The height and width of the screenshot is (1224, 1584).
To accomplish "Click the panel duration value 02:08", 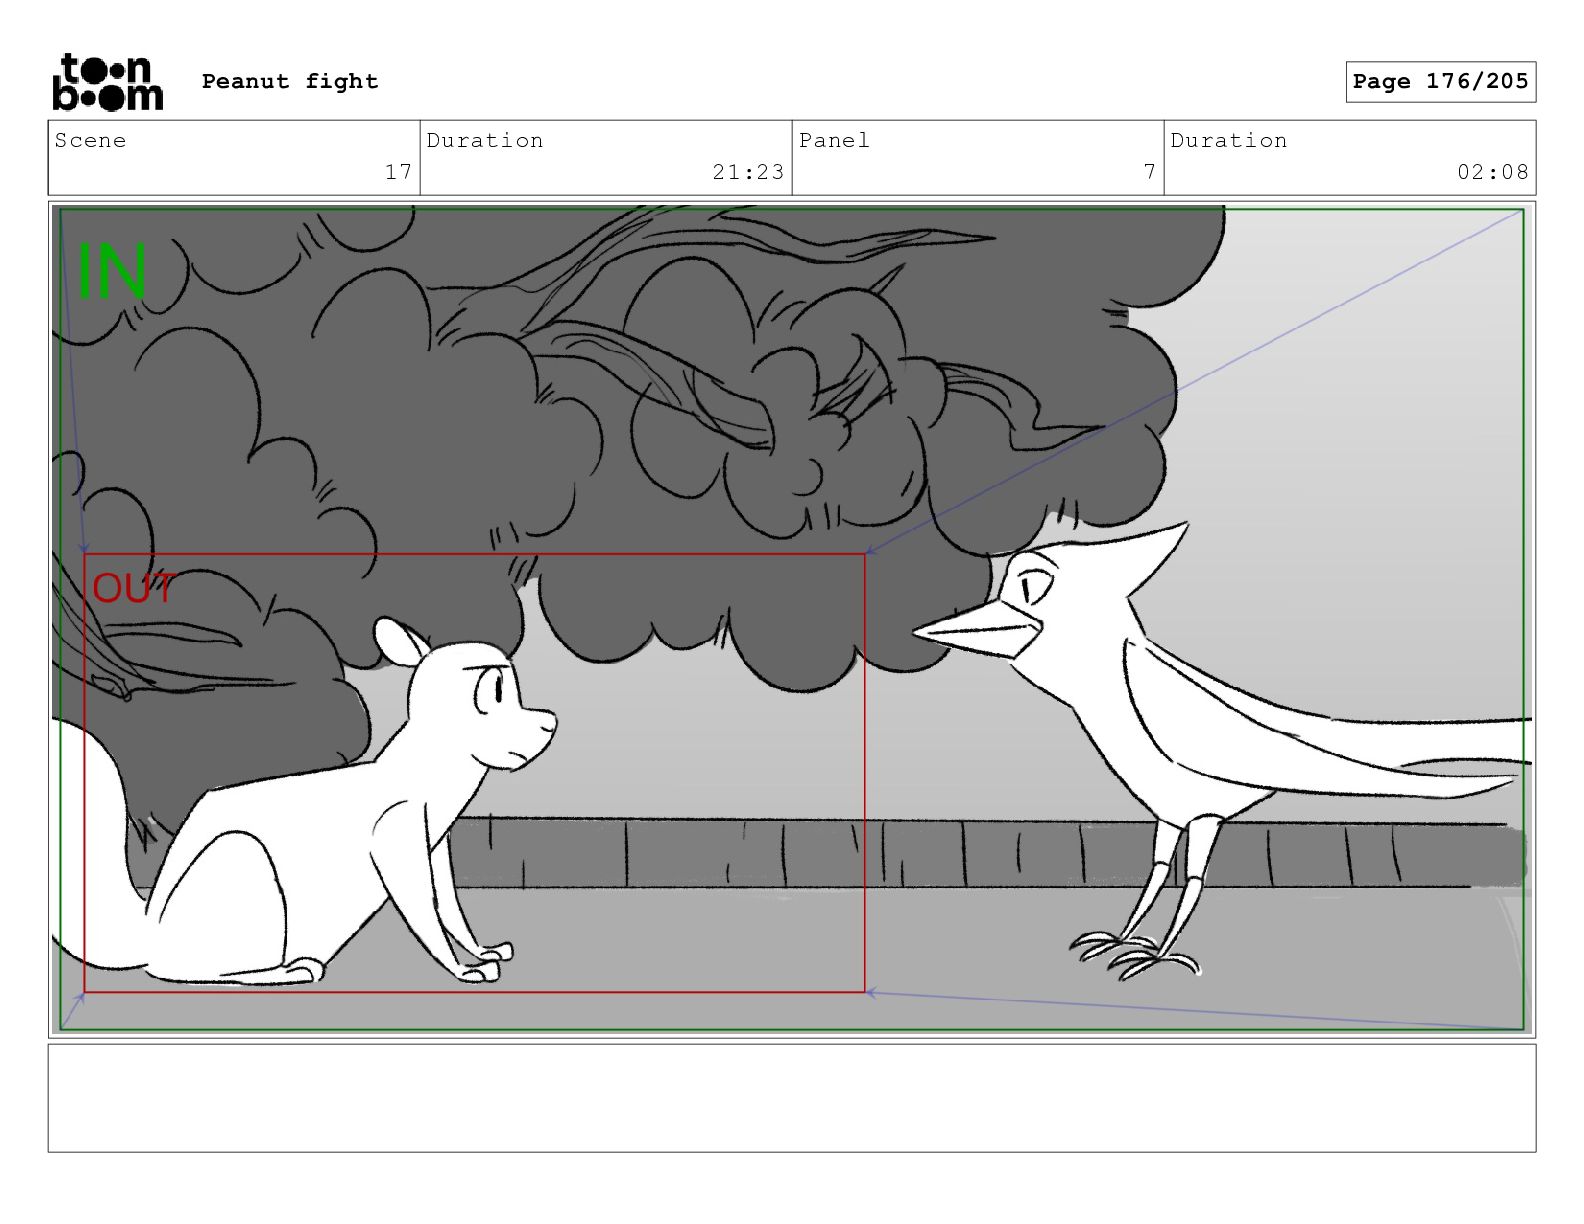I will tap(1492, 172).
